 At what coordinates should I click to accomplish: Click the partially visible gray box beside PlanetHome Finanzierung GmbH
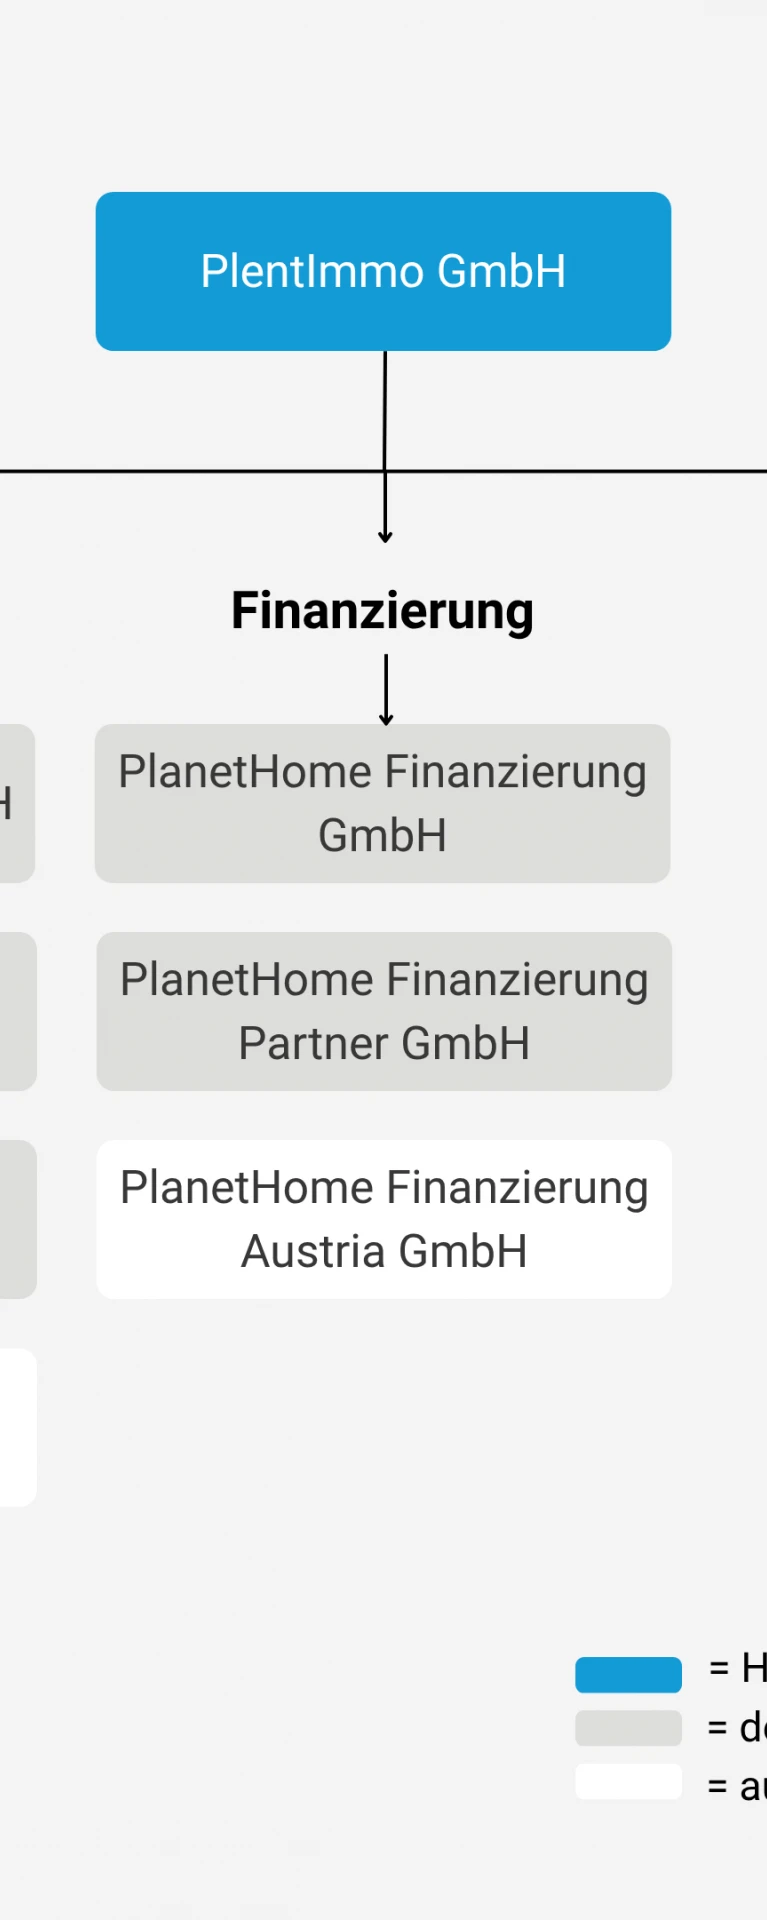point(17,803)
